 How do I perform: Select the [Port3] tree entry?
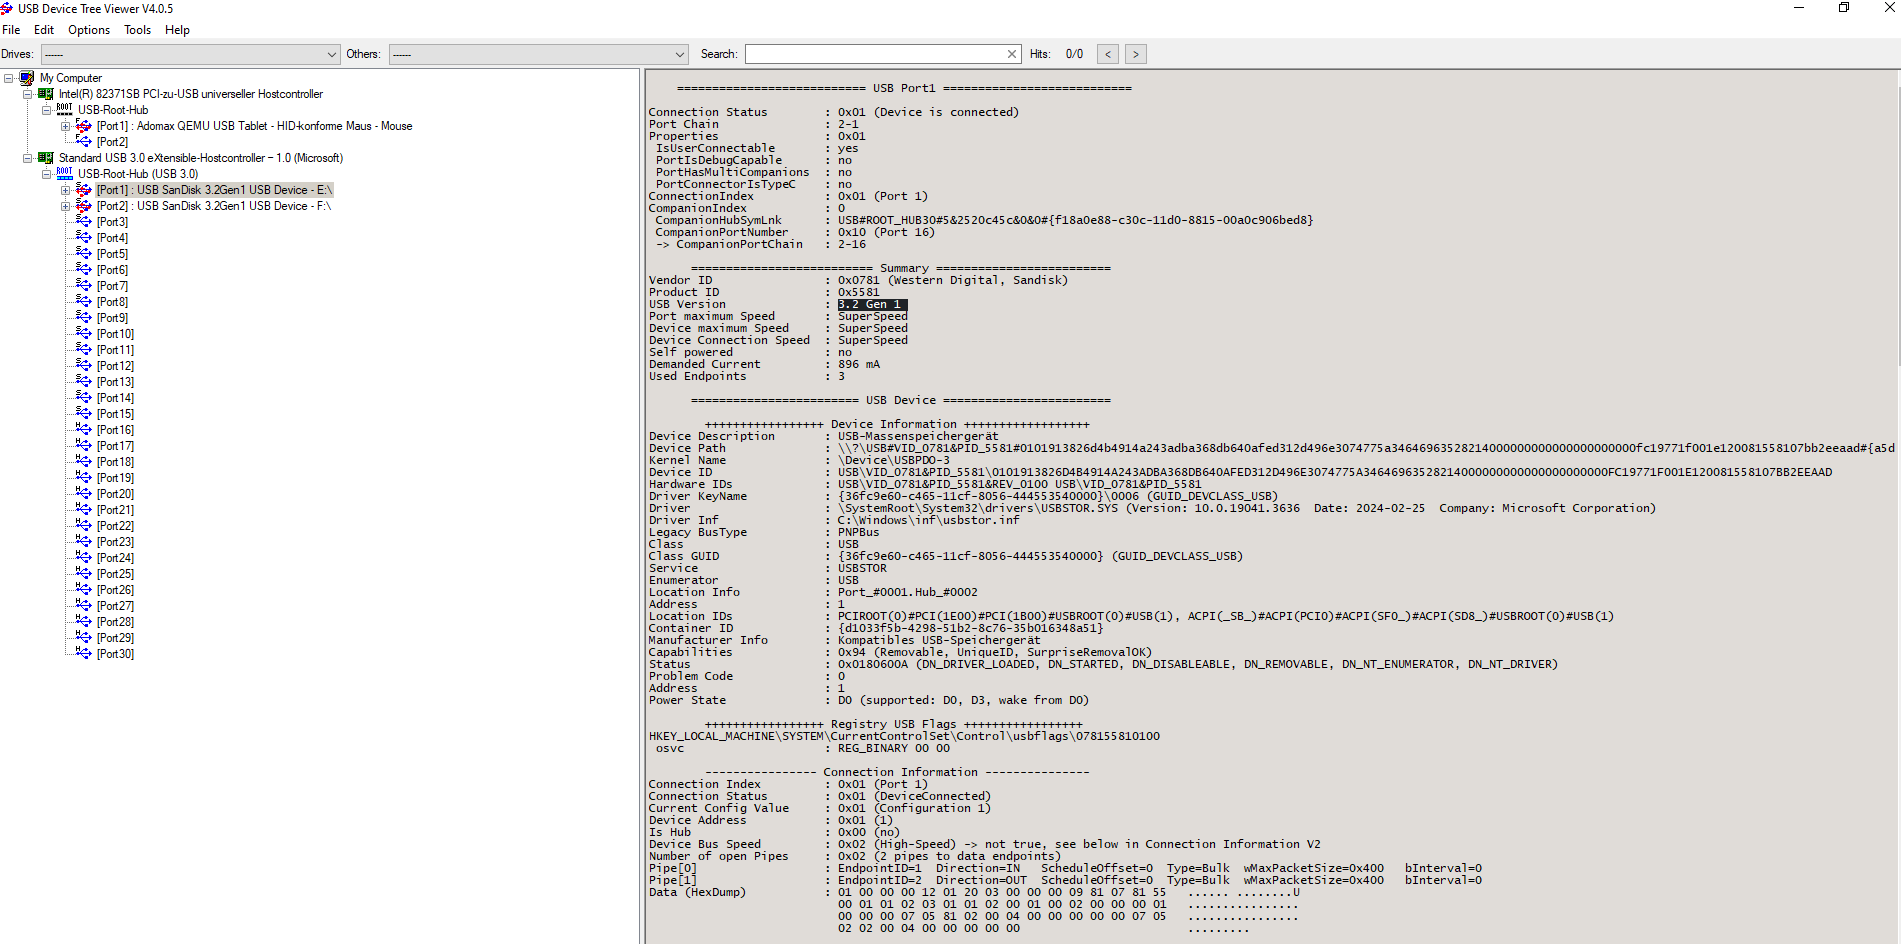[x=112, y=222]
